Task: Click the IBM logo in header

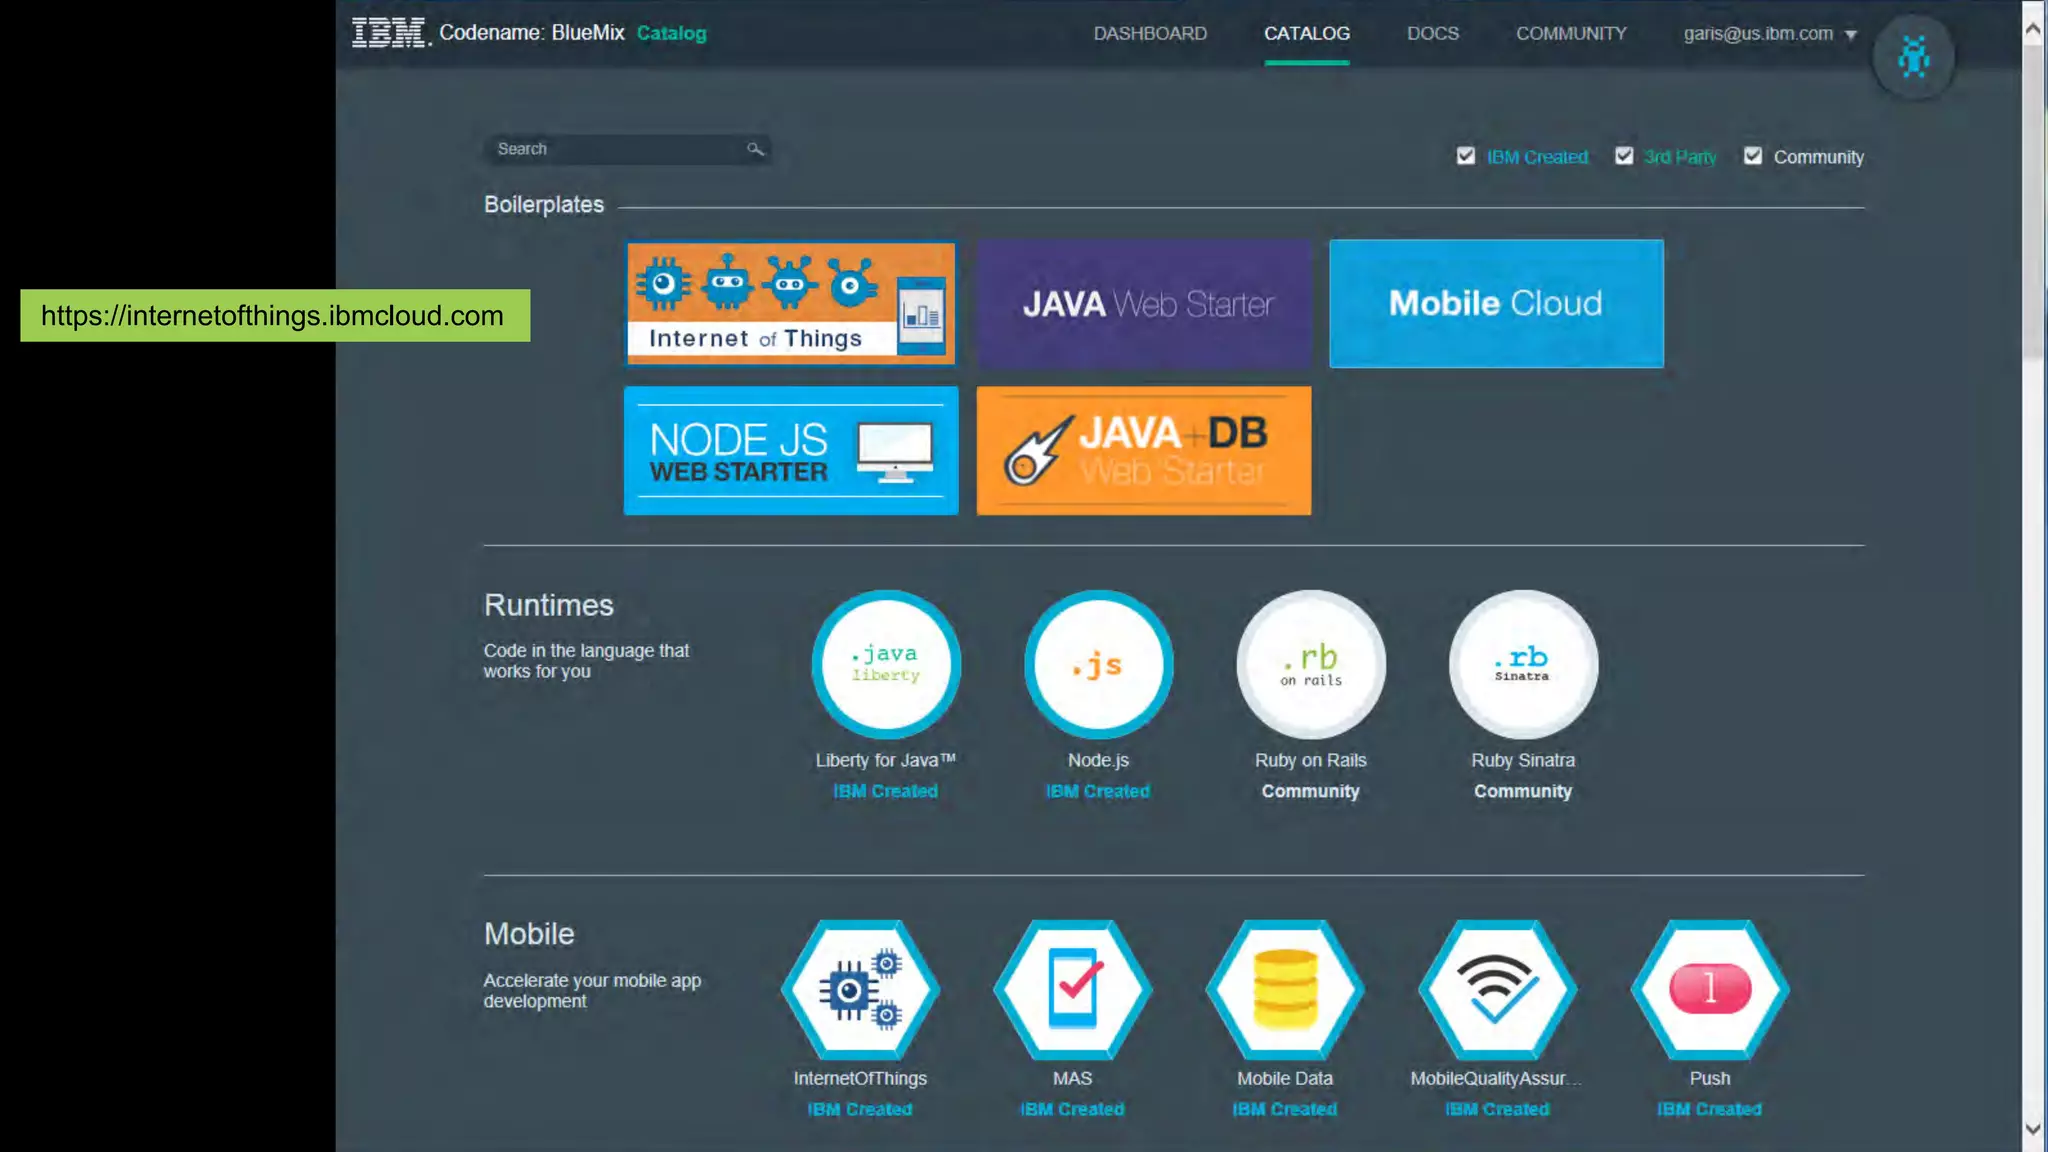Action: tap(389, 33)
